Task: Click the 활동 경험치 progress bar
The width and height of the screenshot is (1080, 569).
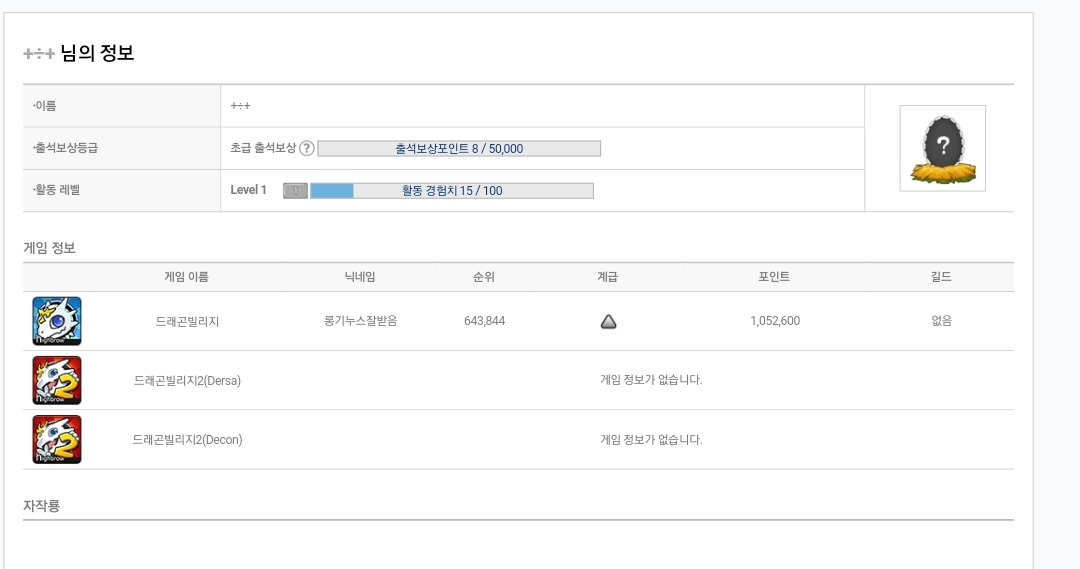Action: point(452,191)
